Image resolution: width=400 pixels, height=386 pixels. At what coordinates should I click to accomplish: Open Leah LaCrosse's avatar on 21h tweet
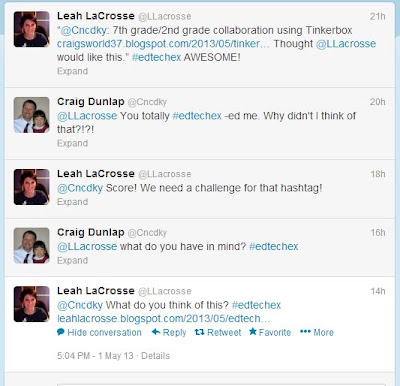click(32, 29)
